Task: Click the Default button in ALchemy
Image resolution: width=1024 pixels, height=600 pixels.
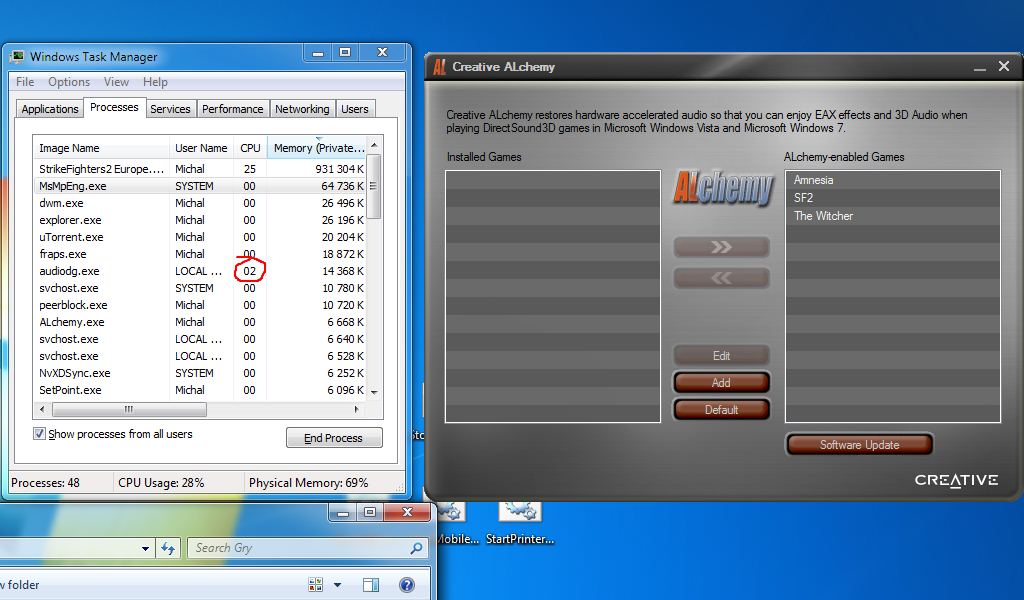Action: tap(721, 410)
